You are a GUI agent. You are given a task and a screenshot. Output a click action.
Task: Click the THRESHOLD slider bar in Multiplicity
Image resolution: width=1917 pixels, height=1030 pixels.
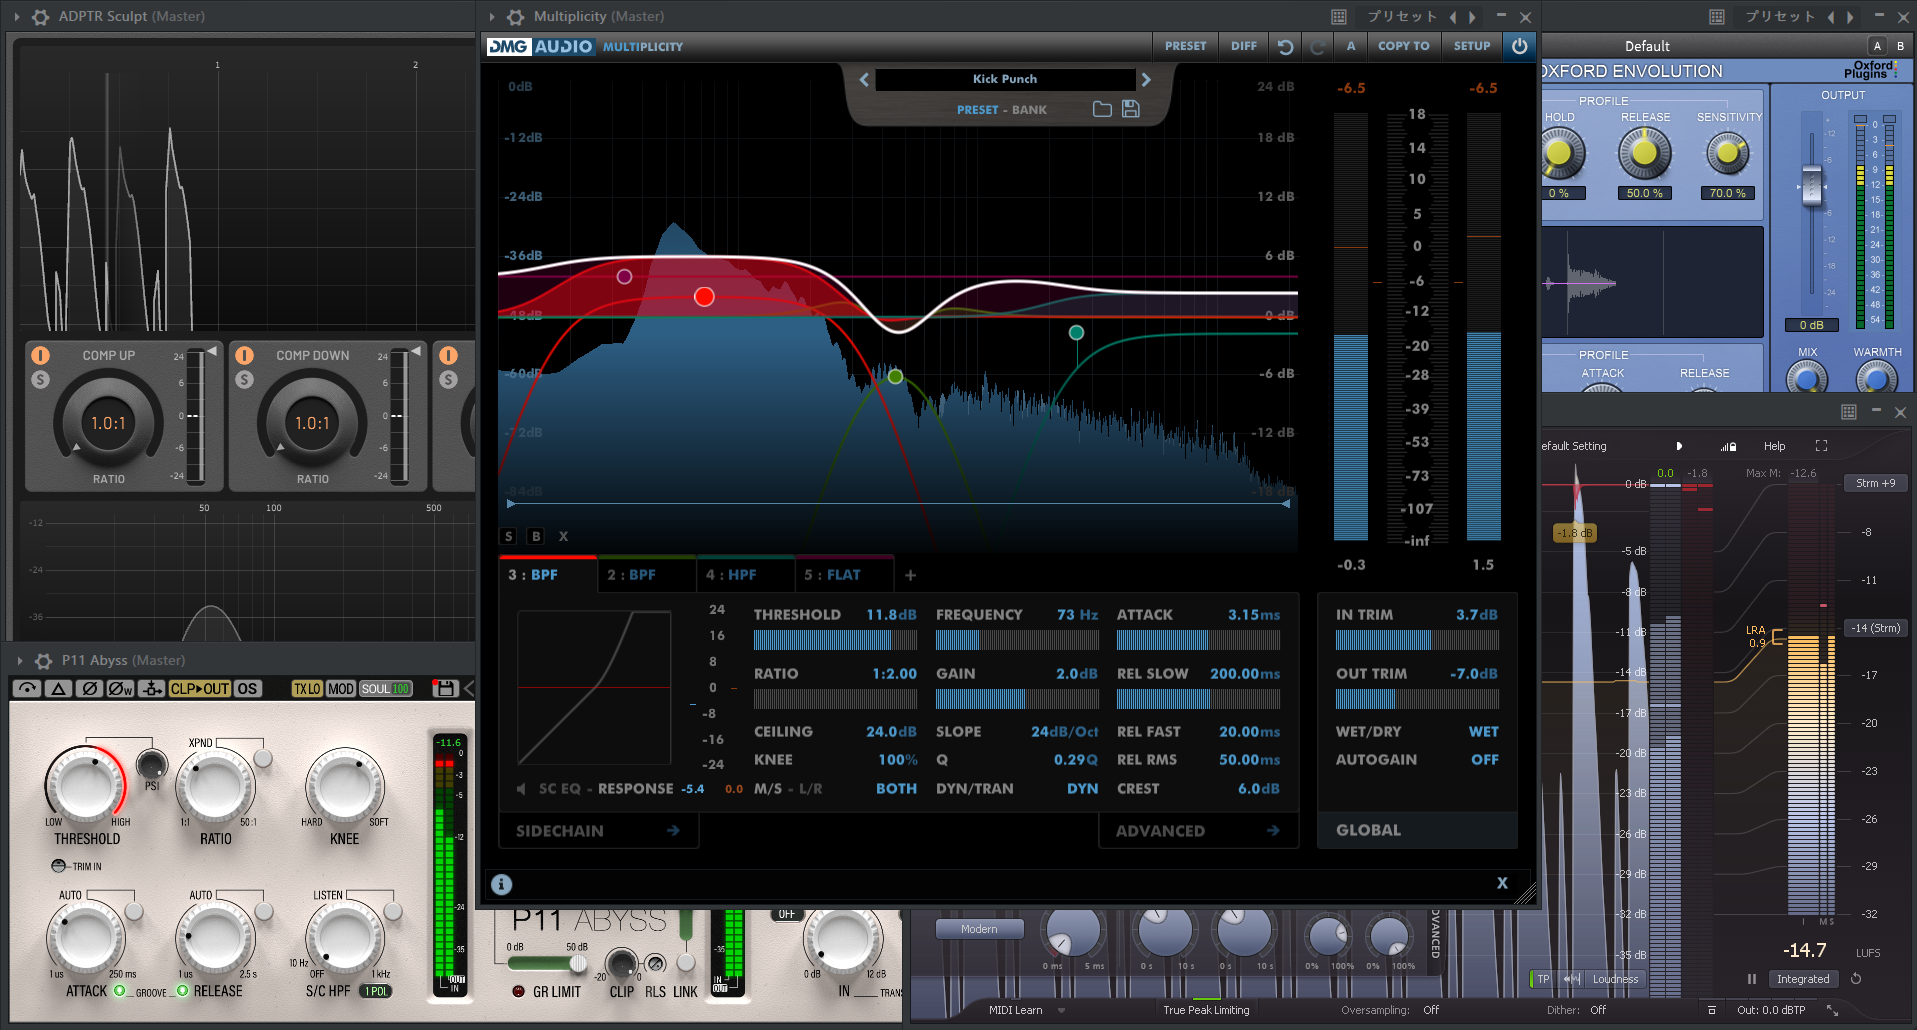[x=835, y=641]
